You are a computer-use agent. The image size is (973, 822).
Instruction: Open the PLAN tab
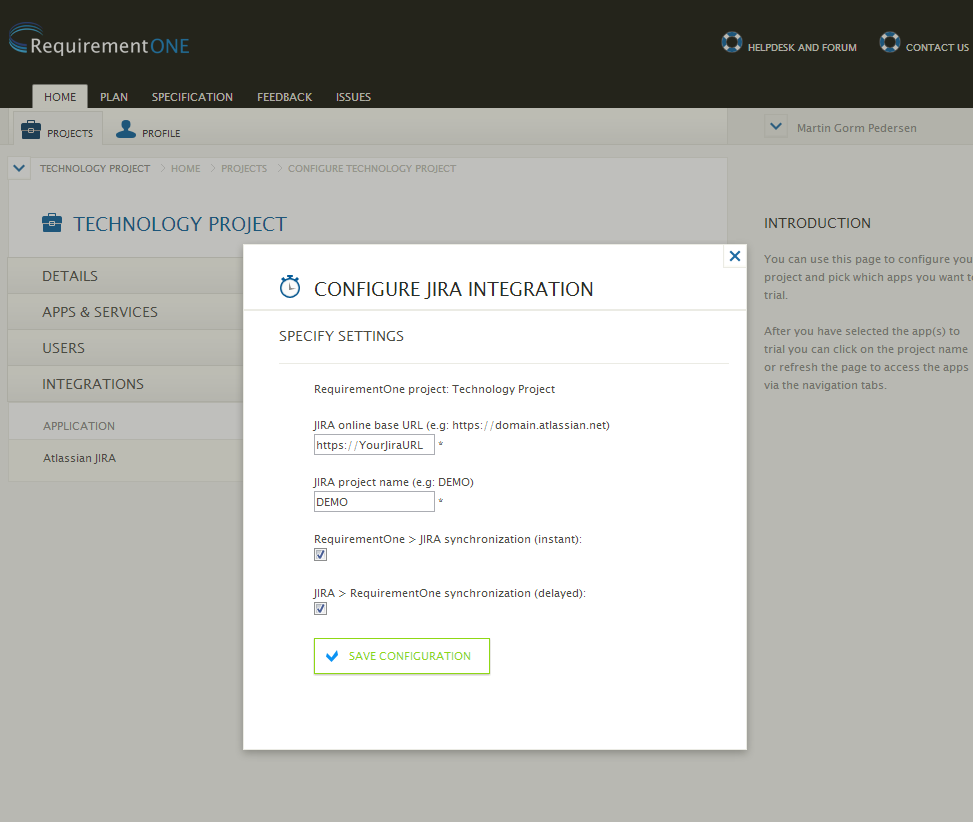(x=114, y=97)
